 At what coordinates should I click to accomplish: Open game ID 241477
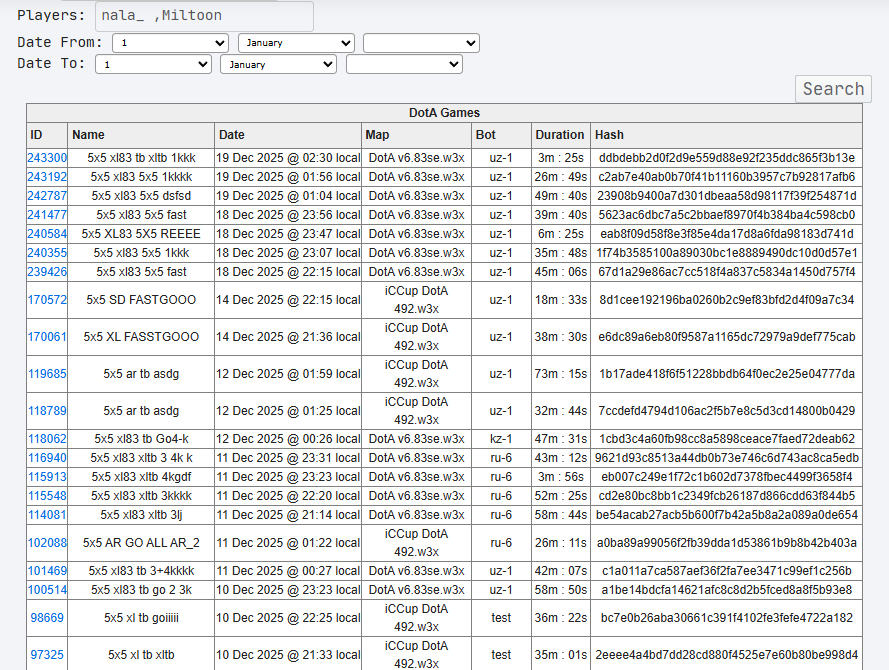pos(47,215)
